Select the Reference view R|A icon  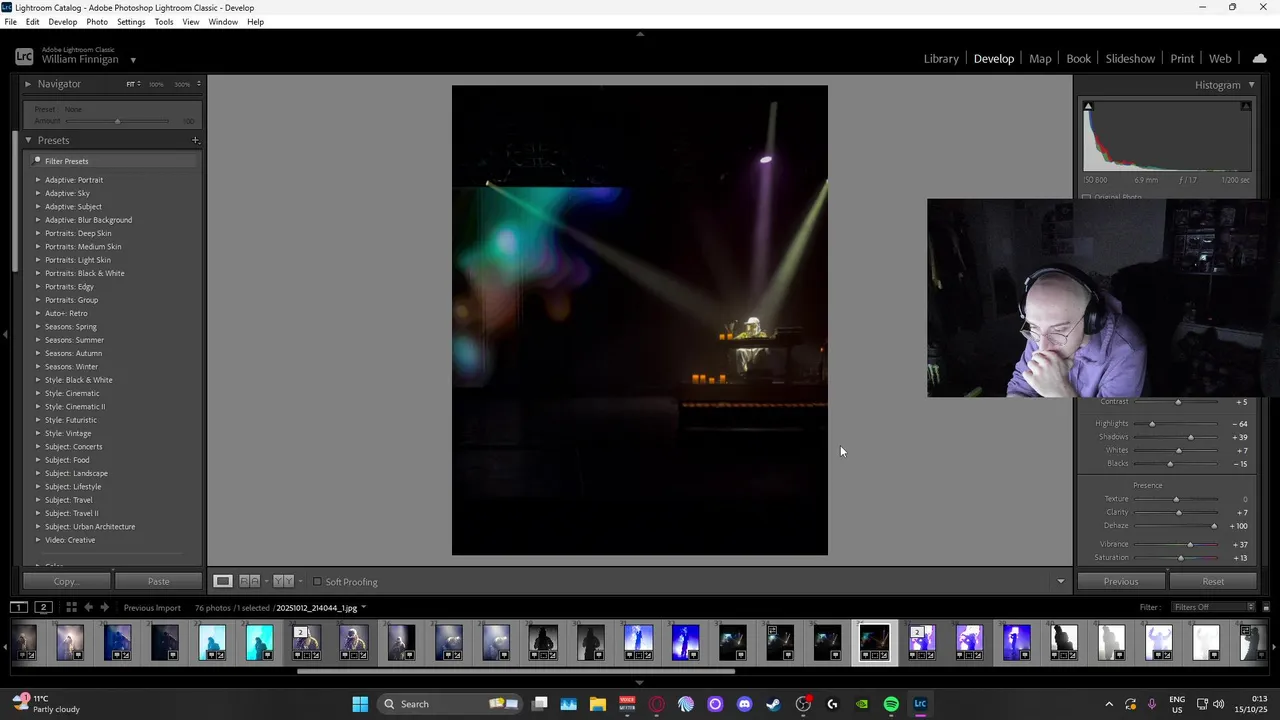[250, 581]
